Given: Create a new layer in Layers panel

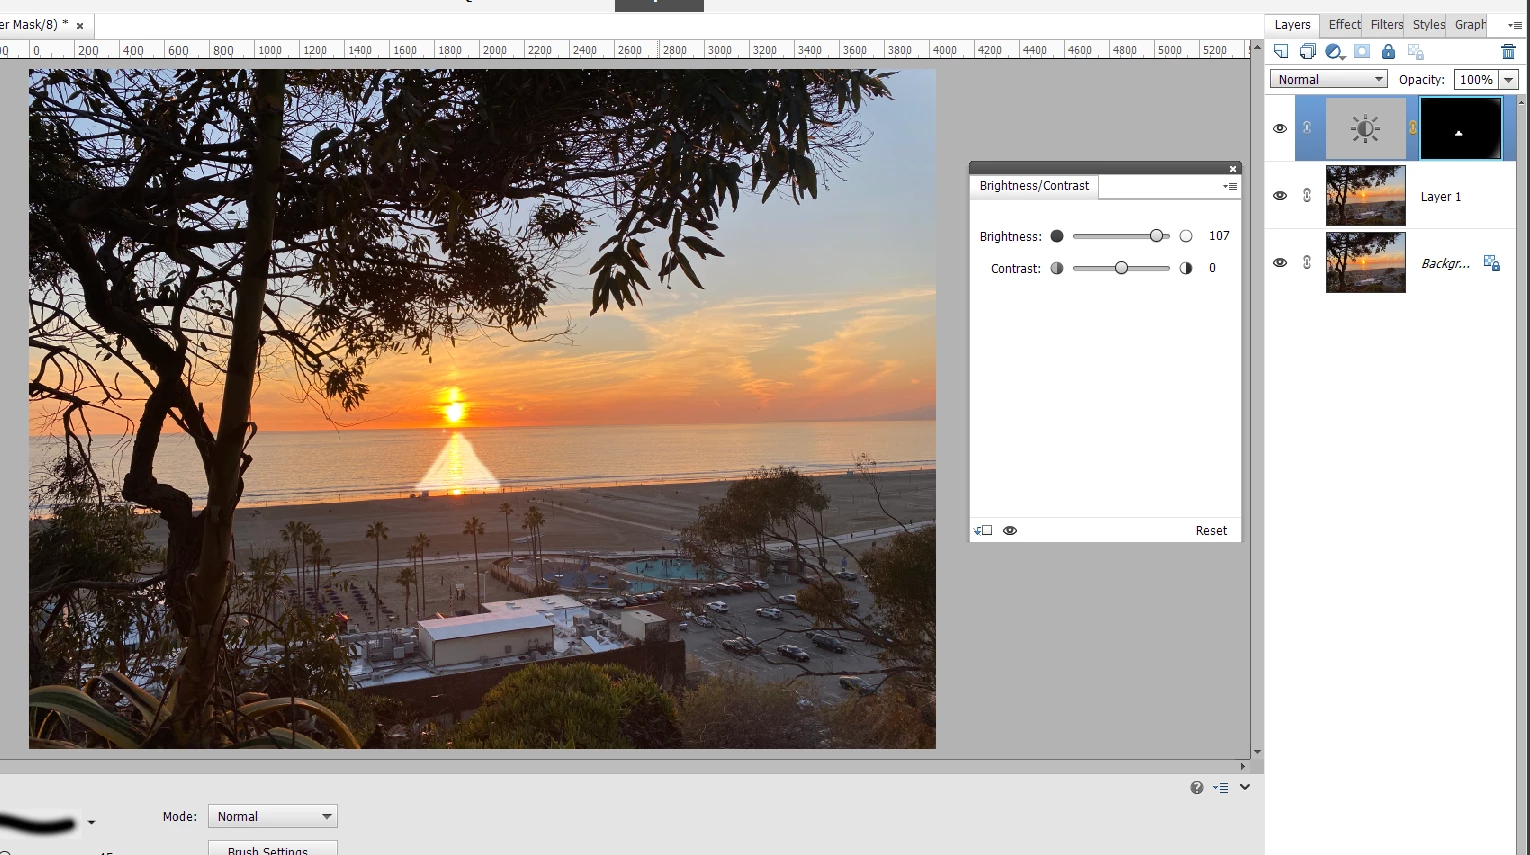Looking at the screenshot, I should point(1281,52).
